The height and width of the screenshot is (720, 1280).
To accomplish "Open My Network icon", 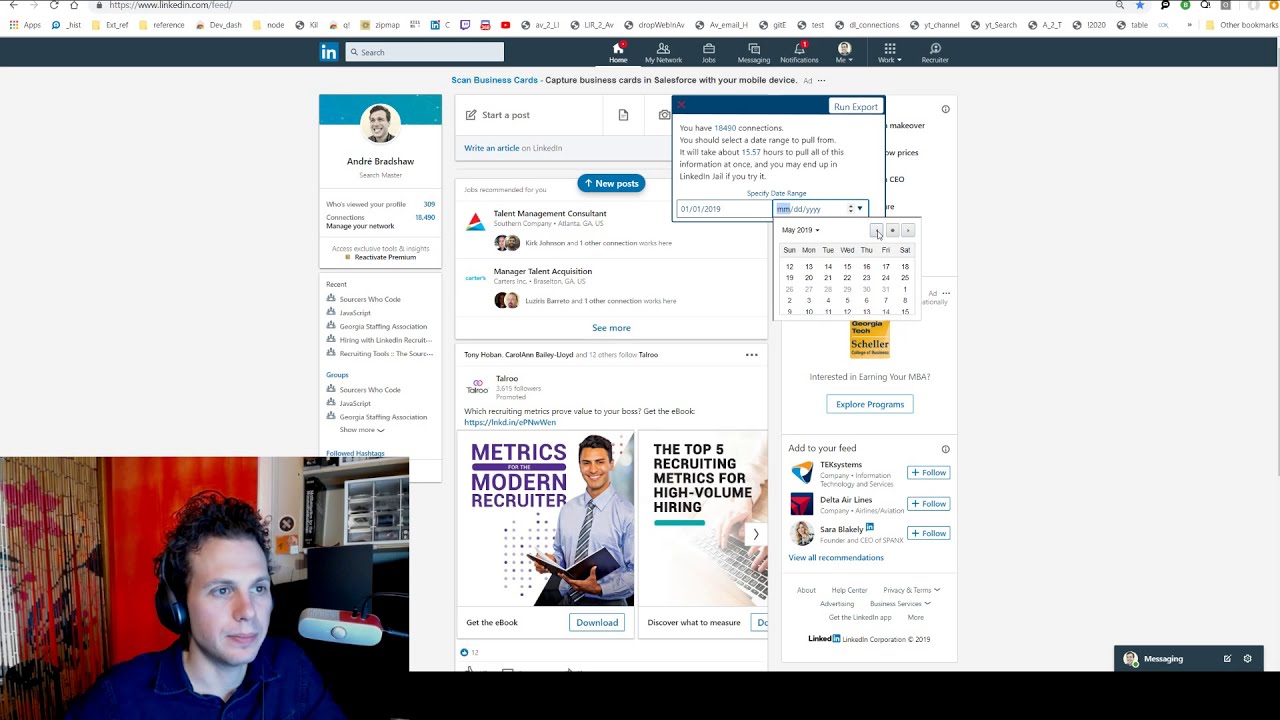I will pyautogui.click(x=663, y=52).
